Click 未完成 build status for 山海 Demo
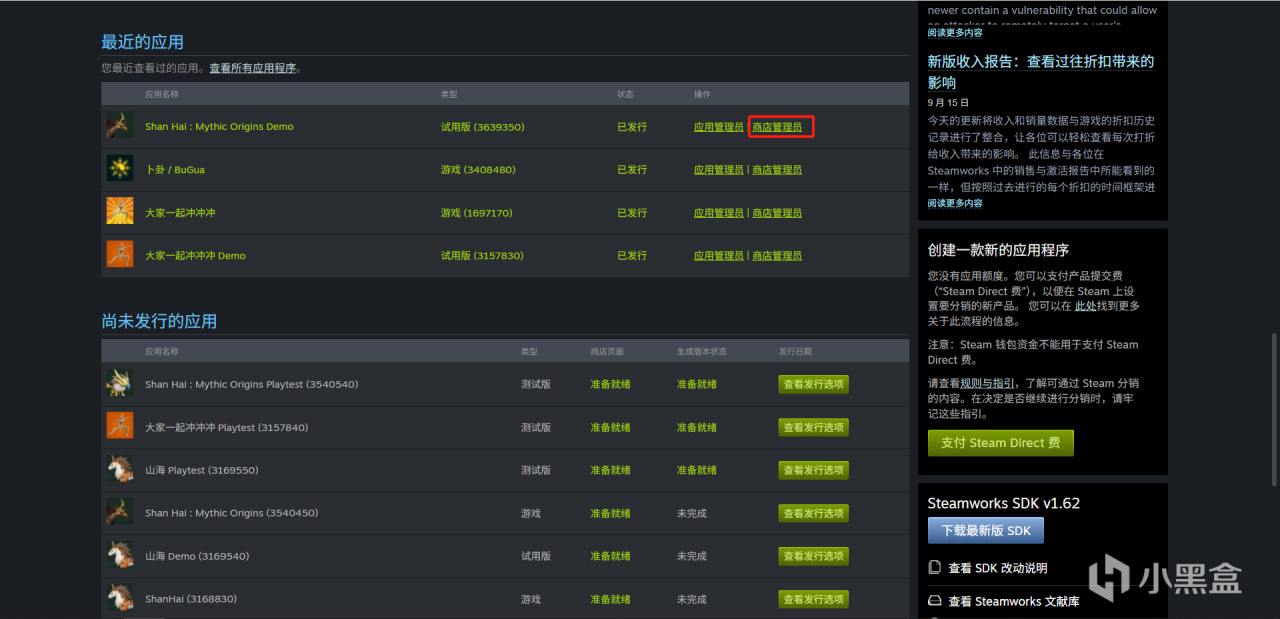Viewport: 1280px width, 619px height. tap(692, 557)
